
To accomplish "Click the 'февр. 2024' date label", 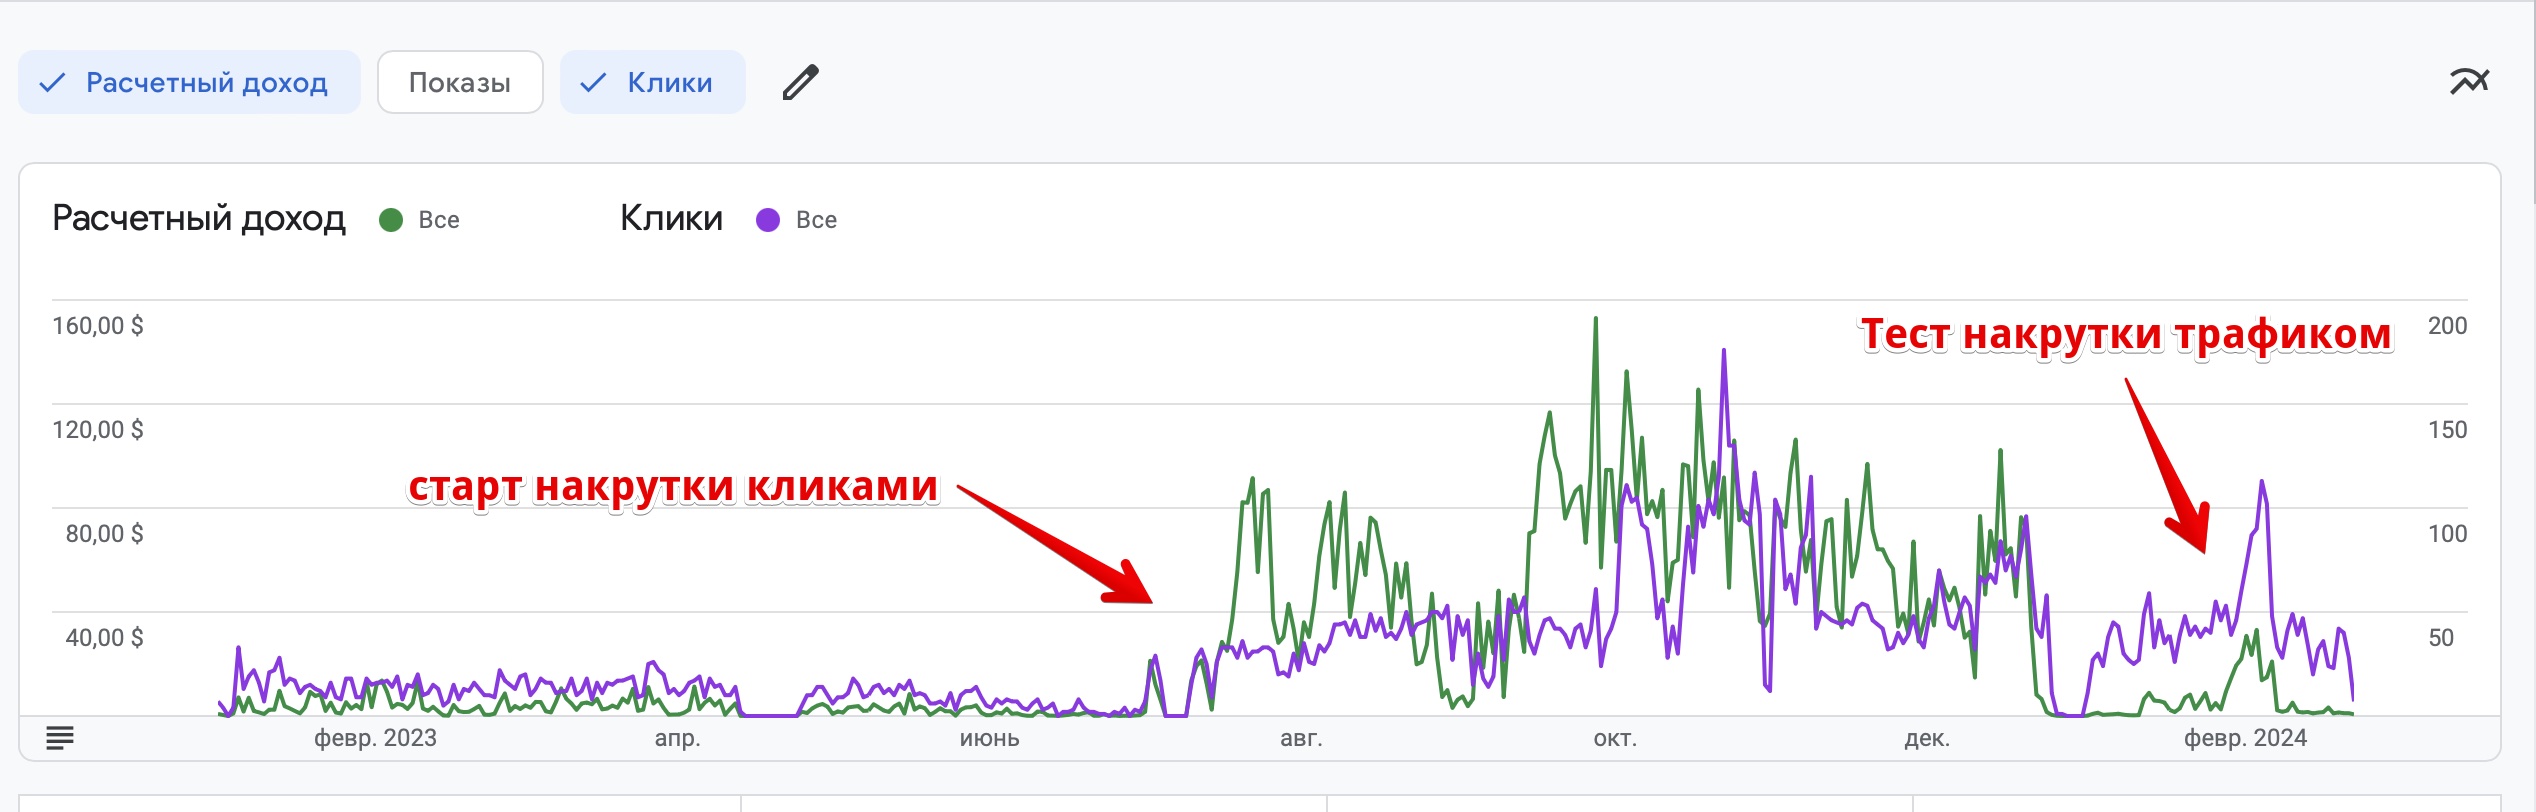I will pyautogui.click(x=2245, y=738).
